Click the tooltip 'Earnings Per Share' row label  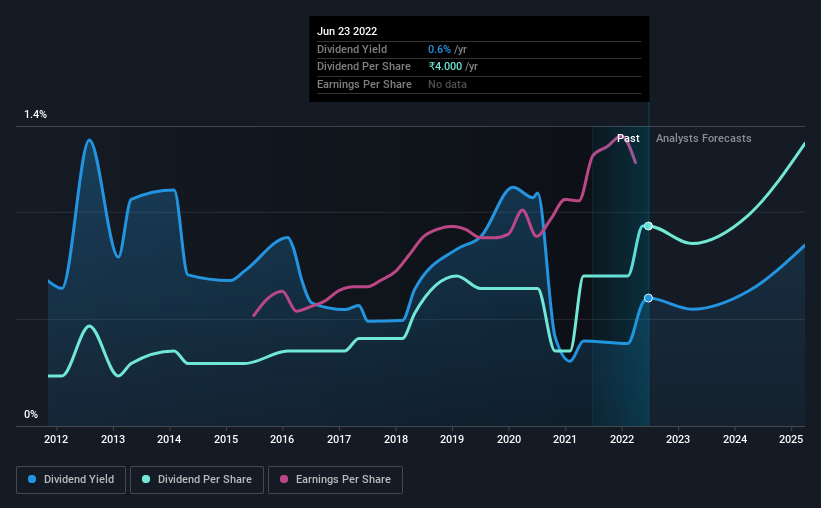(364, 84)
